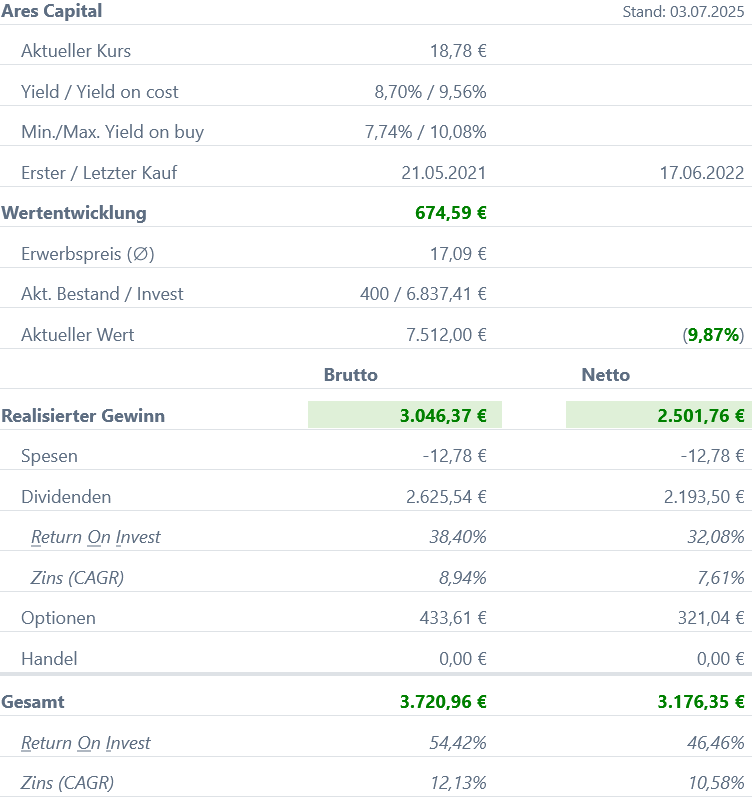Click Return On Invest under Dividenden

pos(96,537)
